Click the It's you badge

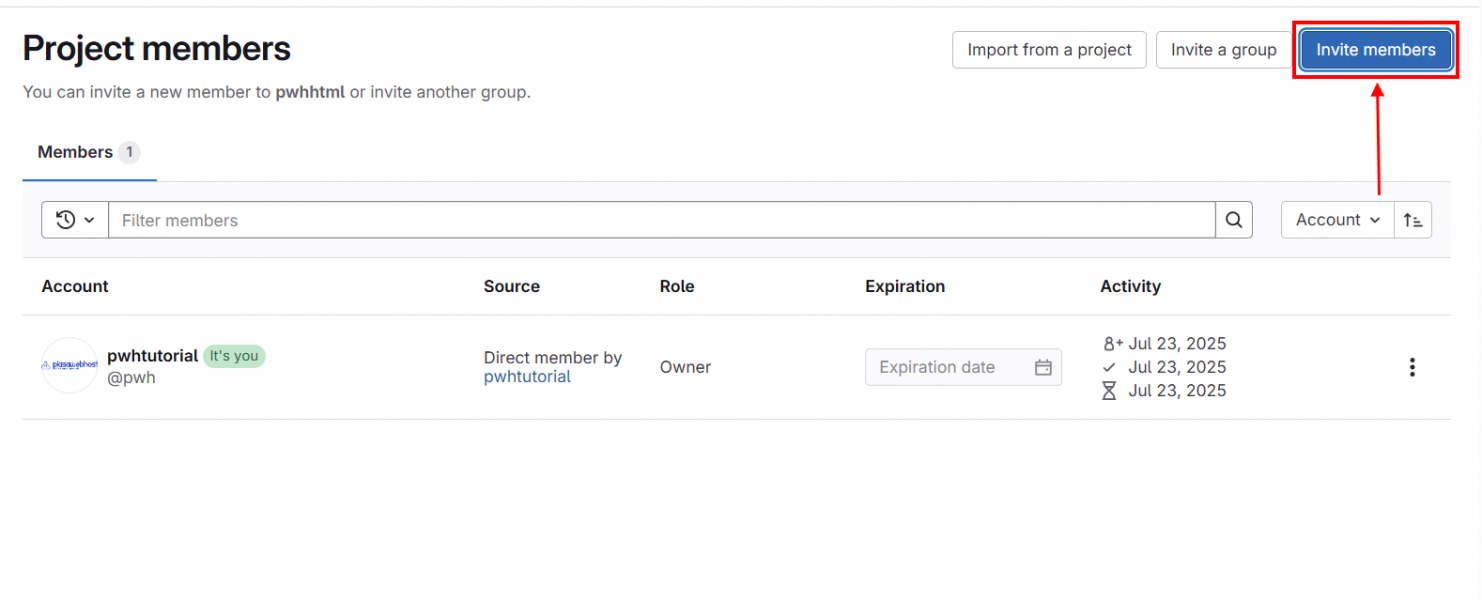[x=234, y=356]
